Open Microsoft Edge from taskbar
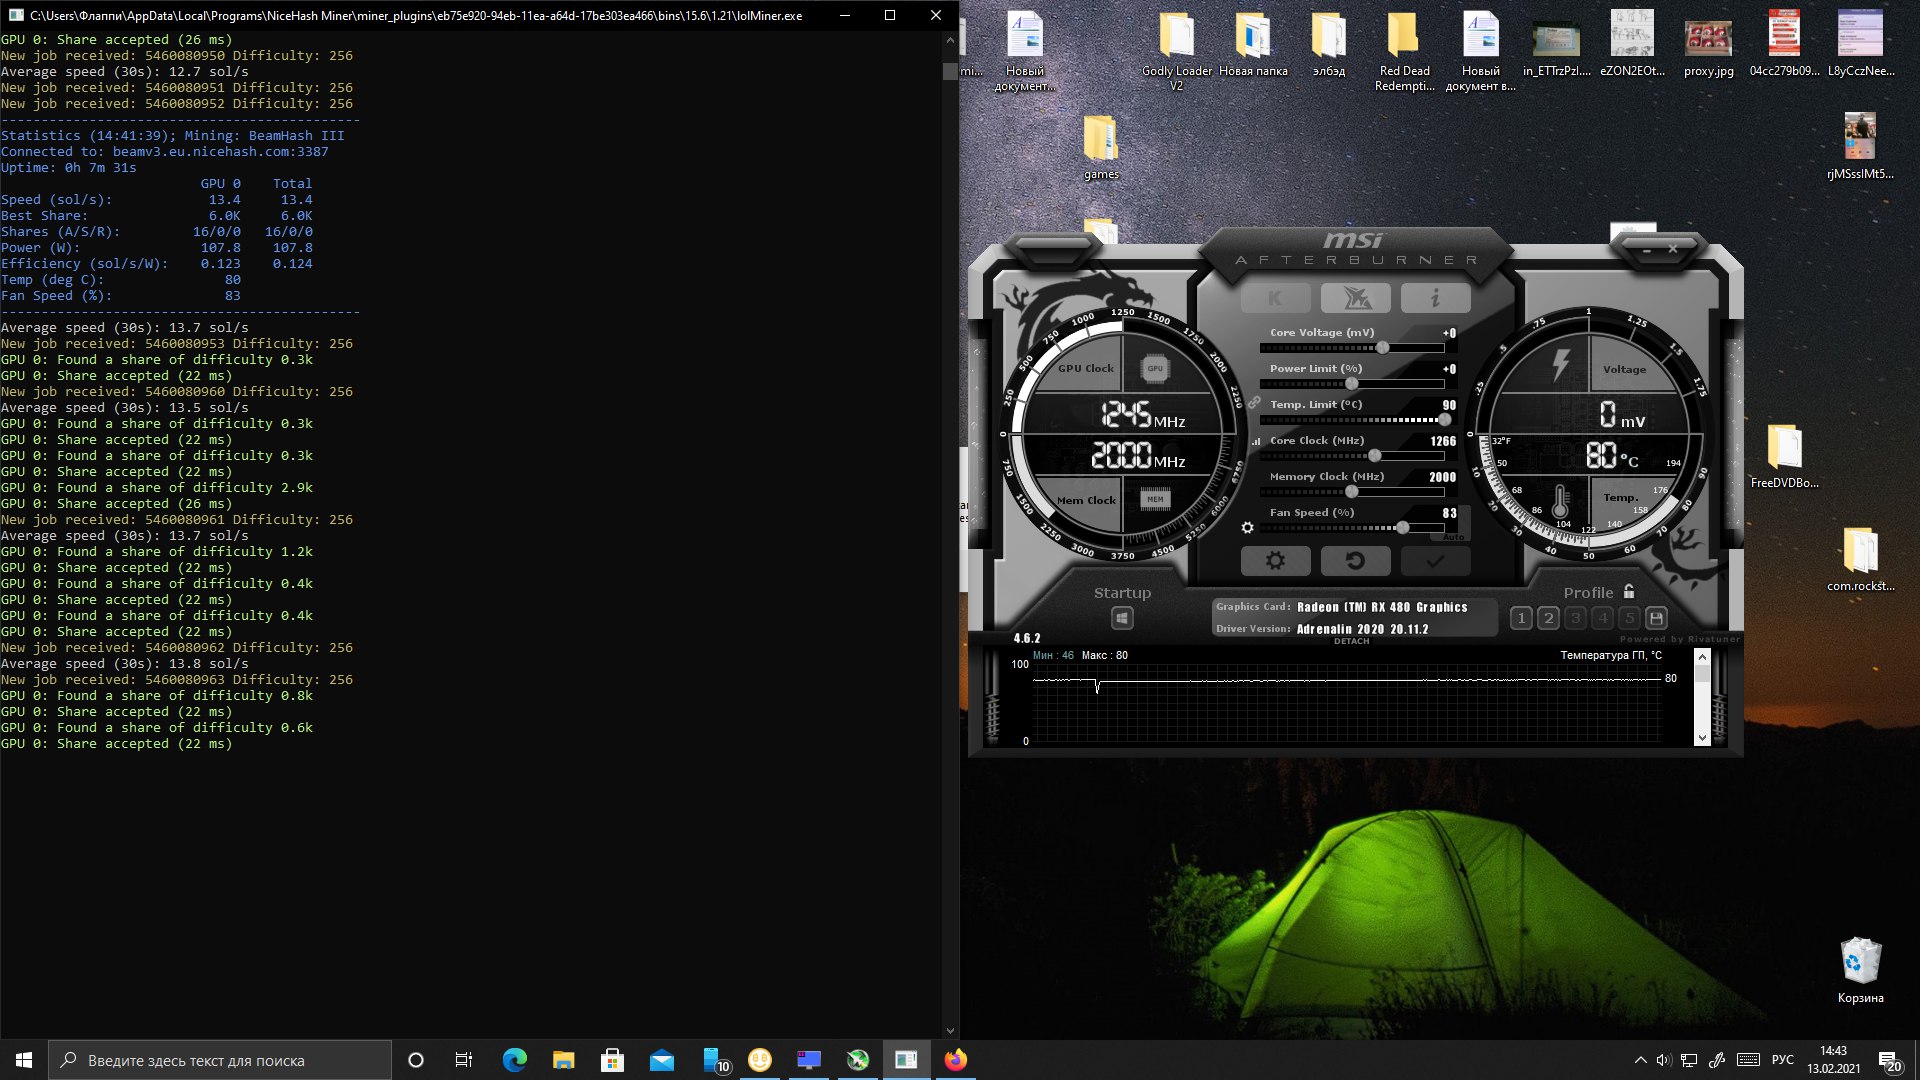This screenshot has width=1920, height=1080. click(514, 1060)
